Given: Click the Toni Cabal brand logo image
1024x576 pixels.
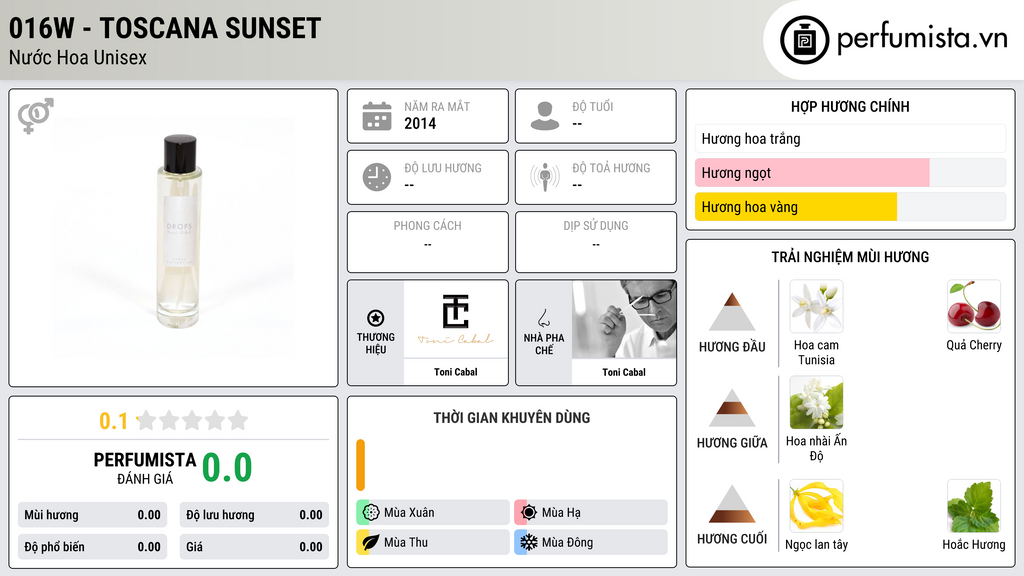Looking at the screenshot, I should [456, 319].
